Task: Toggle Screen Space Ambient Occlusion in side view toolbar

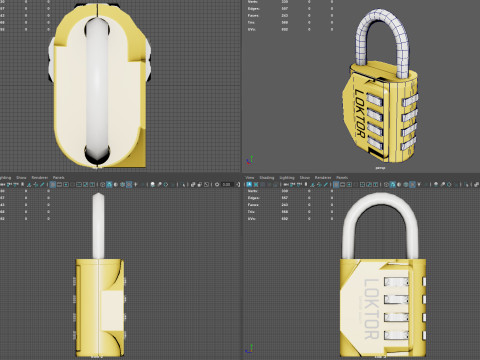Action: tap(152, 184)
